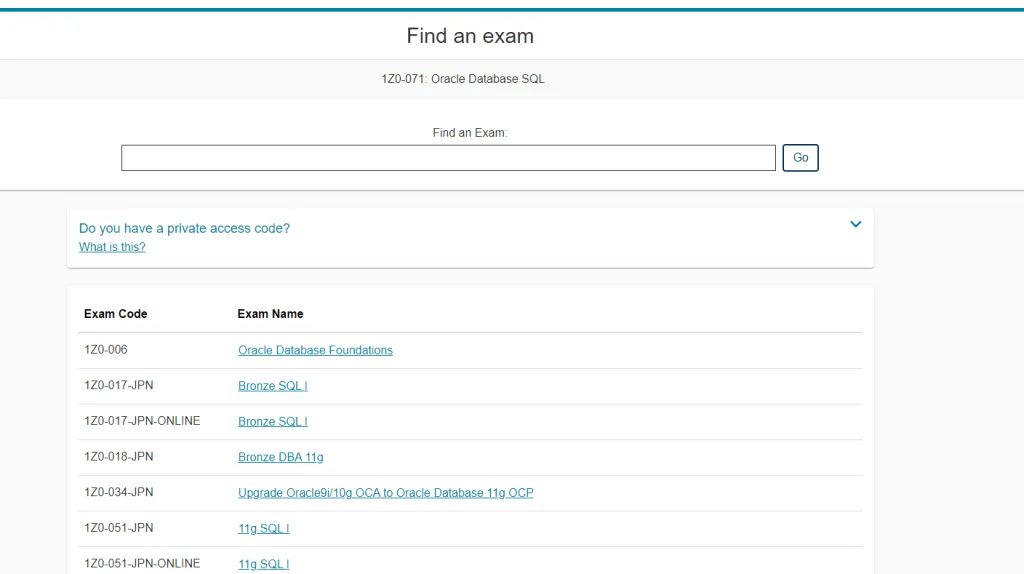This screenshot has width=1024, height=574.
Task: Expand the private access code chevron
Action: coord(855,224)
